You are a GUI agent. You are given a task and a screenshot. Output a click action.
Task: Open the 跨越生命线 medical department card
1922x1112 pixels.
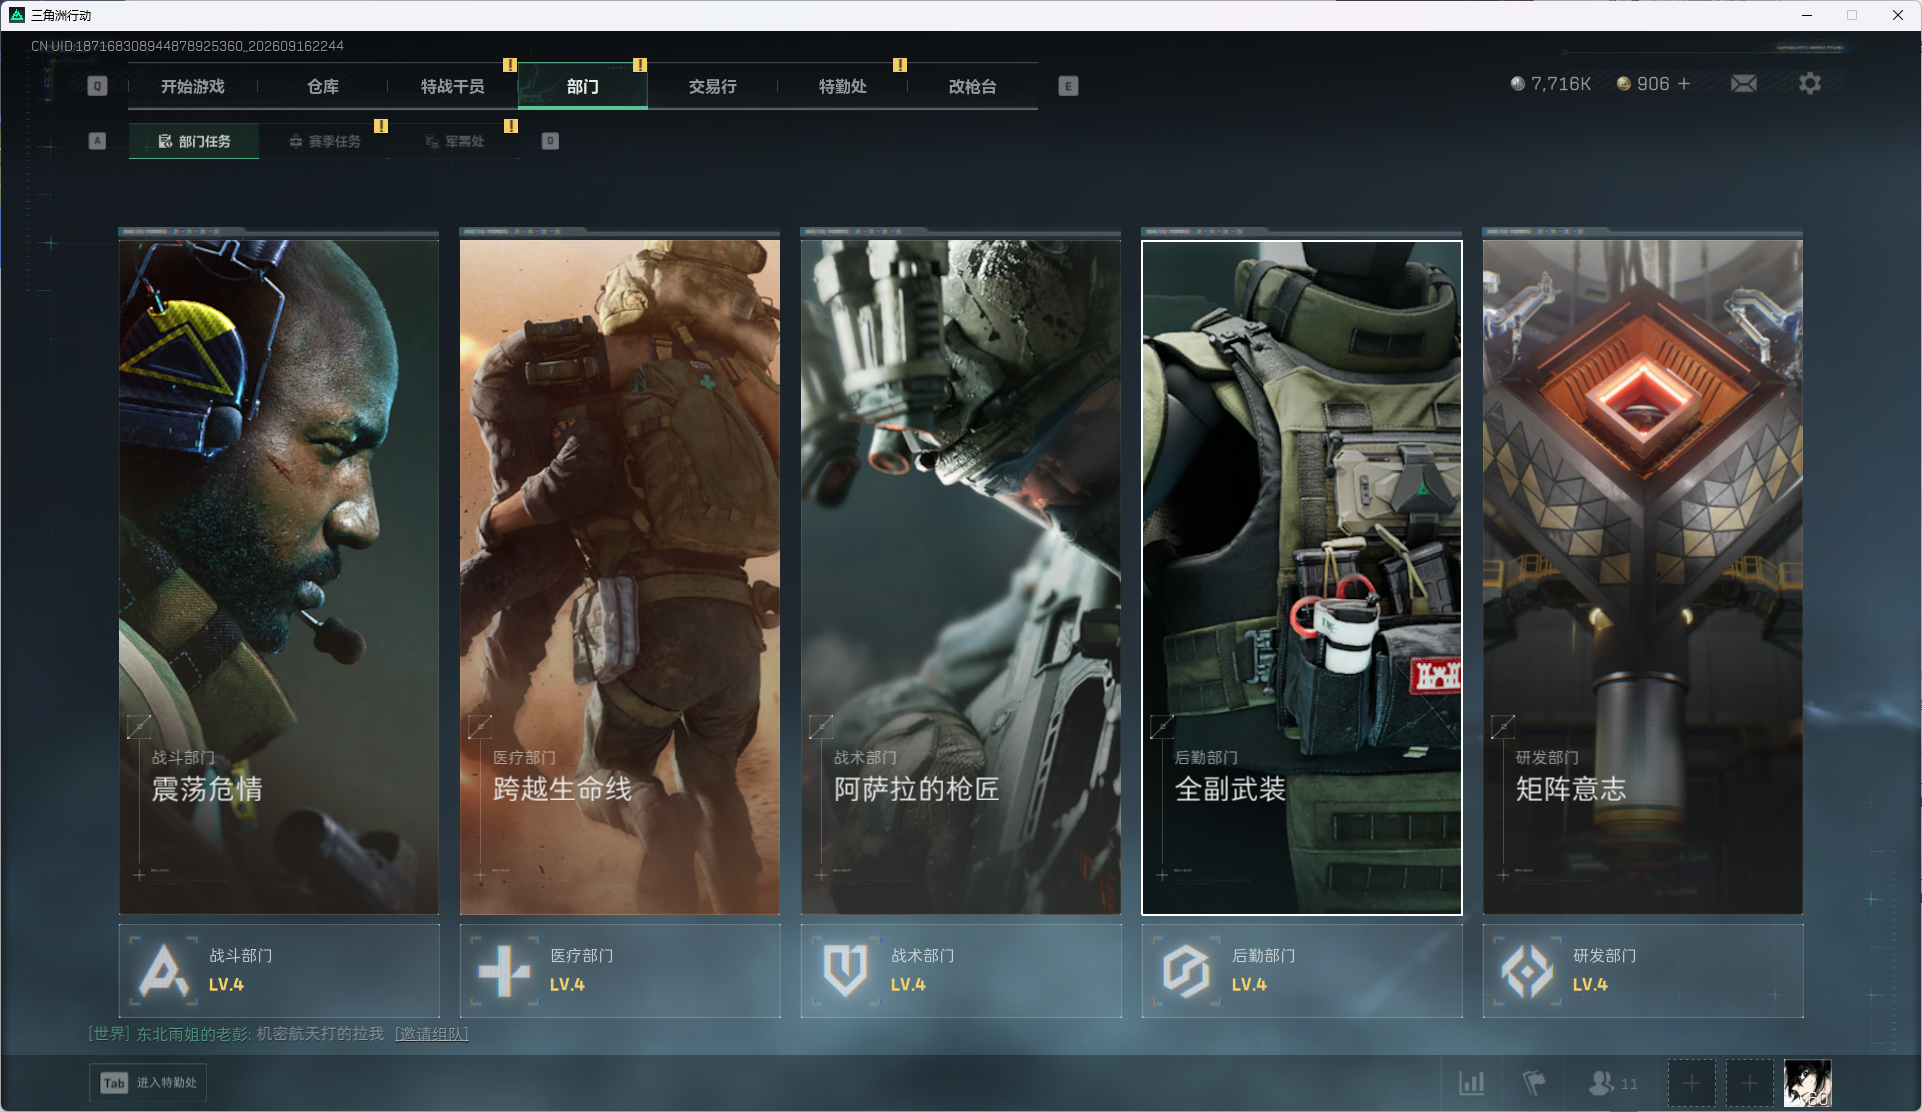[620, 577]
